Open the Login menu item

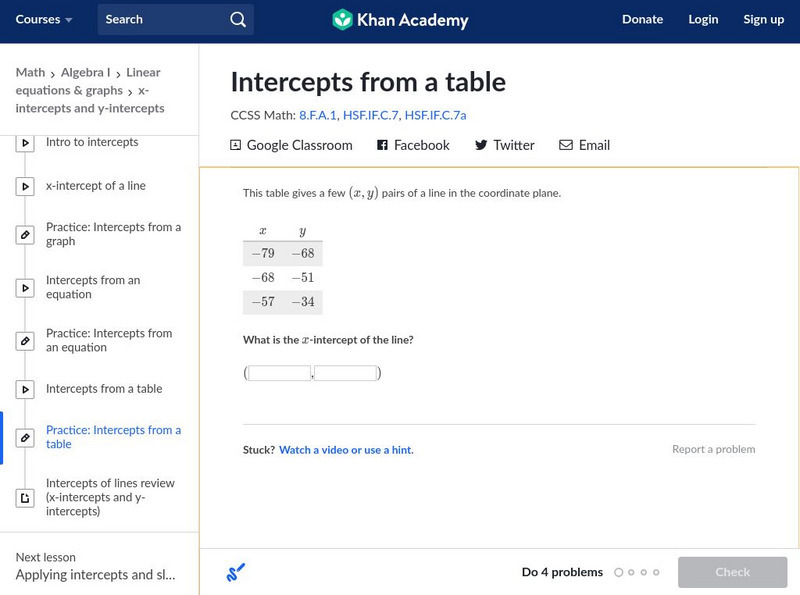[703, 20]
